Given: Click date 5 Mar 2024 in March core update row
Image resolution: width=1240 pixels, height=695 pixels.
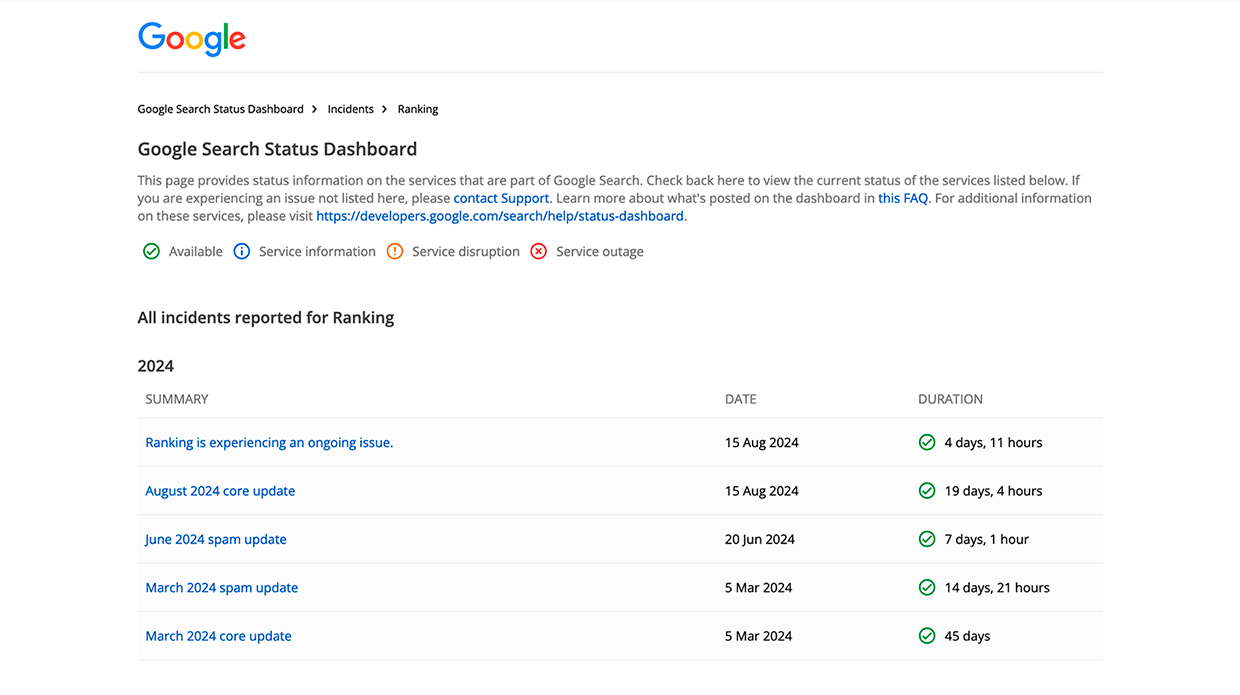Looking at the screenshot, I should click(758, 636).
